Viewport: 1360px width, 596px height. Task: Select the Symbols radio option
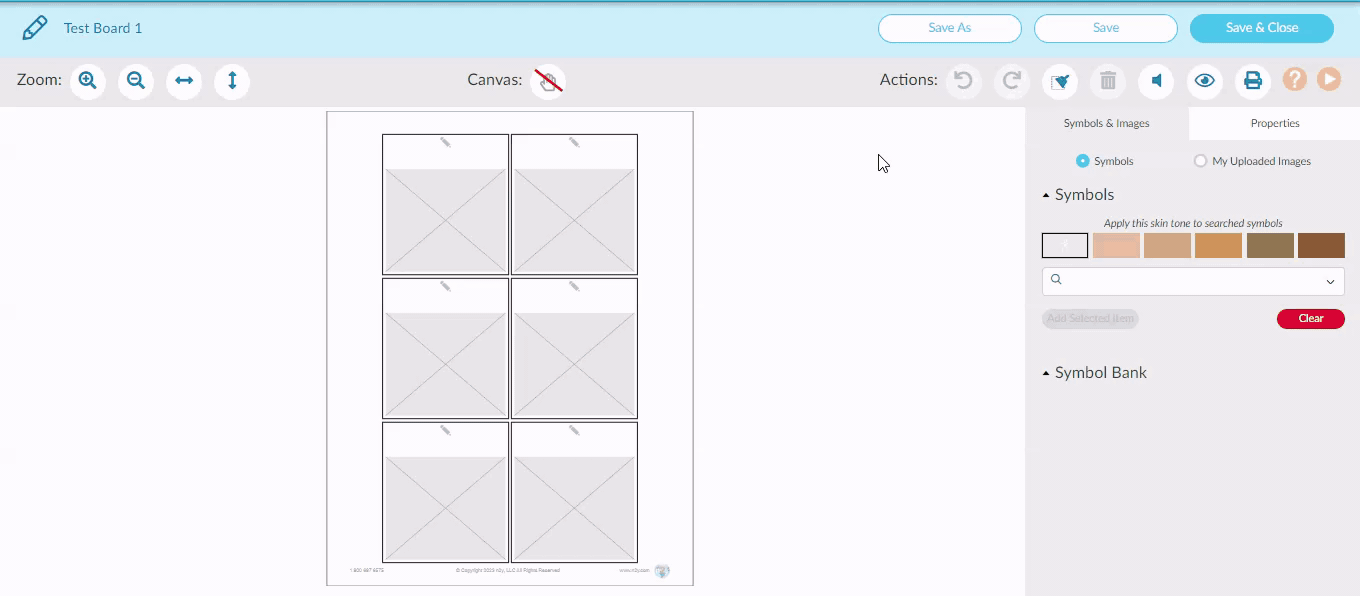pyautogui.click(x=1082, y=161)
